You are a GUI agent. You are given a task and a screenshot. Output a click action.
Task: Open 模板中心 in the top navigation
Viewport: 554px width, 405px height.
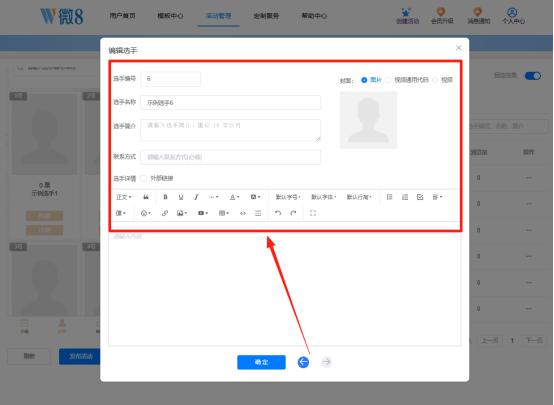pyautogui.click(x=170, y=16)
